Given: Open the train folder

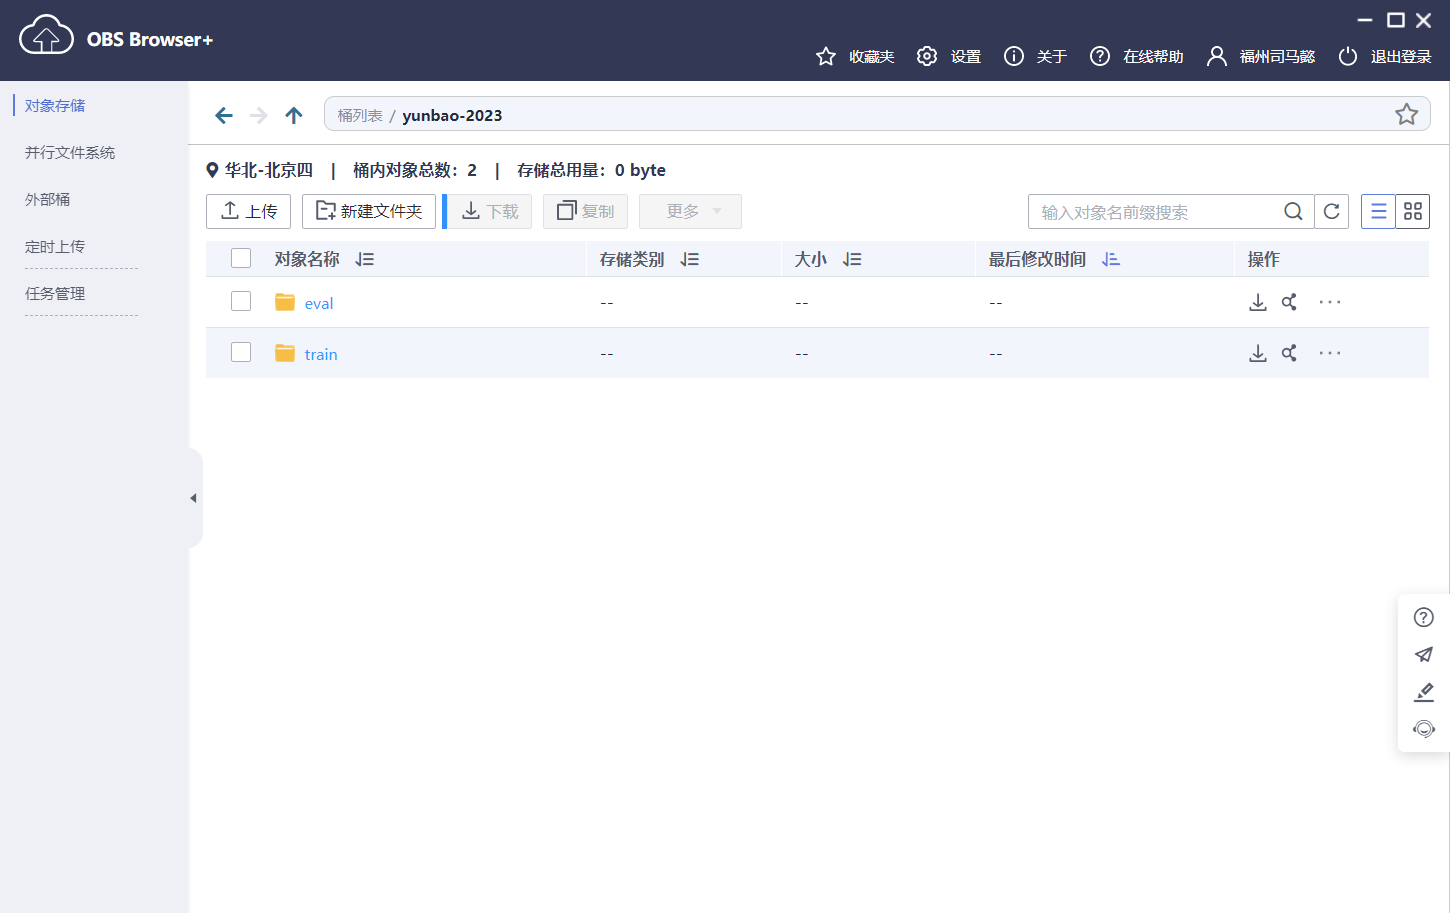Looking at the screenshot, I should pyautogui.click(x=321, y=353).
